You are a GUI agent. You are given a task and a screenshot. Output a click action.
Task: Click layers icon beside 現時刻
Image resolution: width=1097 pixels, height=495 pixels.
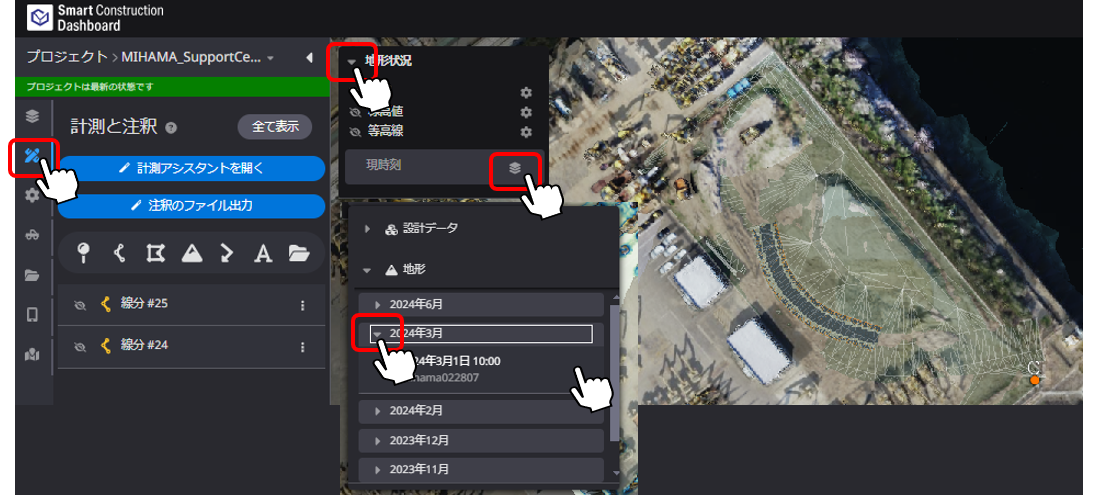[x=514, y=168]
